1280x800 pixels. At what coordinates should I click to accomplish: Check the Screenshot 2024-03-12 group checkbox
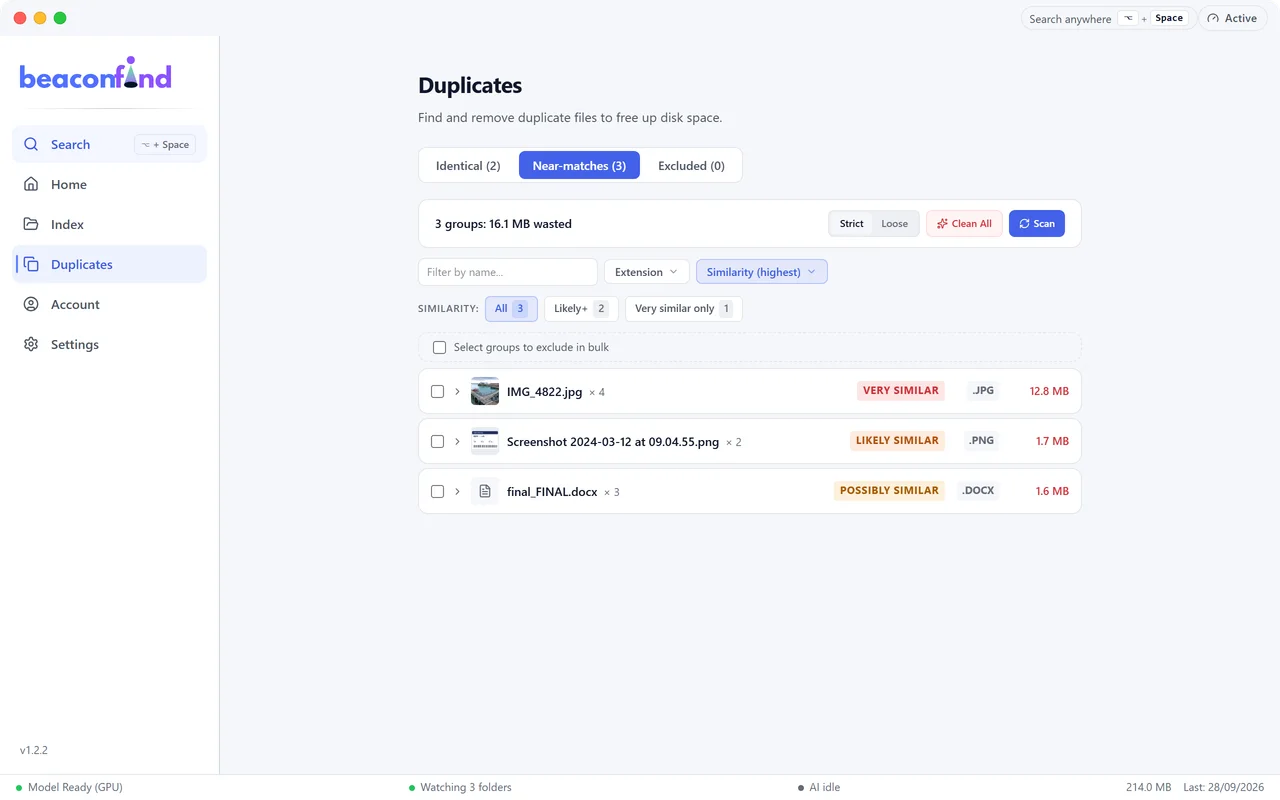(x=437, y=441)
